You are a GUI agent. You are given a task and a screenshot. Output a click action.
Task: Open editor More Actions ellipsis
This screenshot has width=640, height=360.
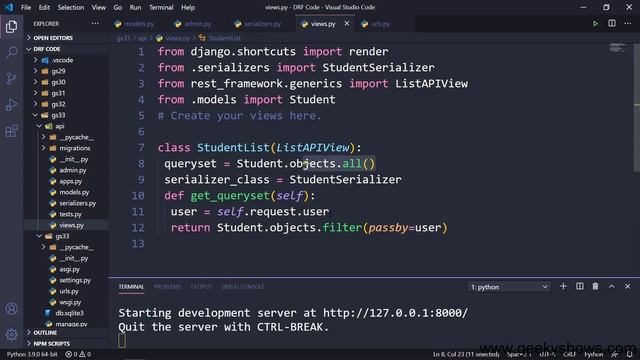tap(628, 24)
